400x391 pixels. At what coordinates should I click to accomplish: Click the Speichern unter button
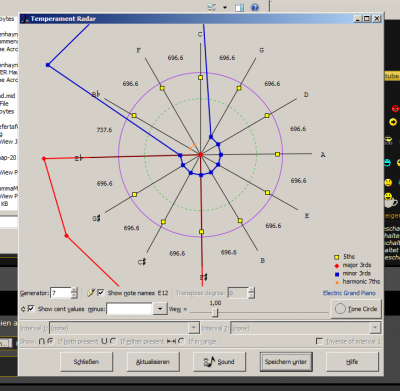click(286, 362)
